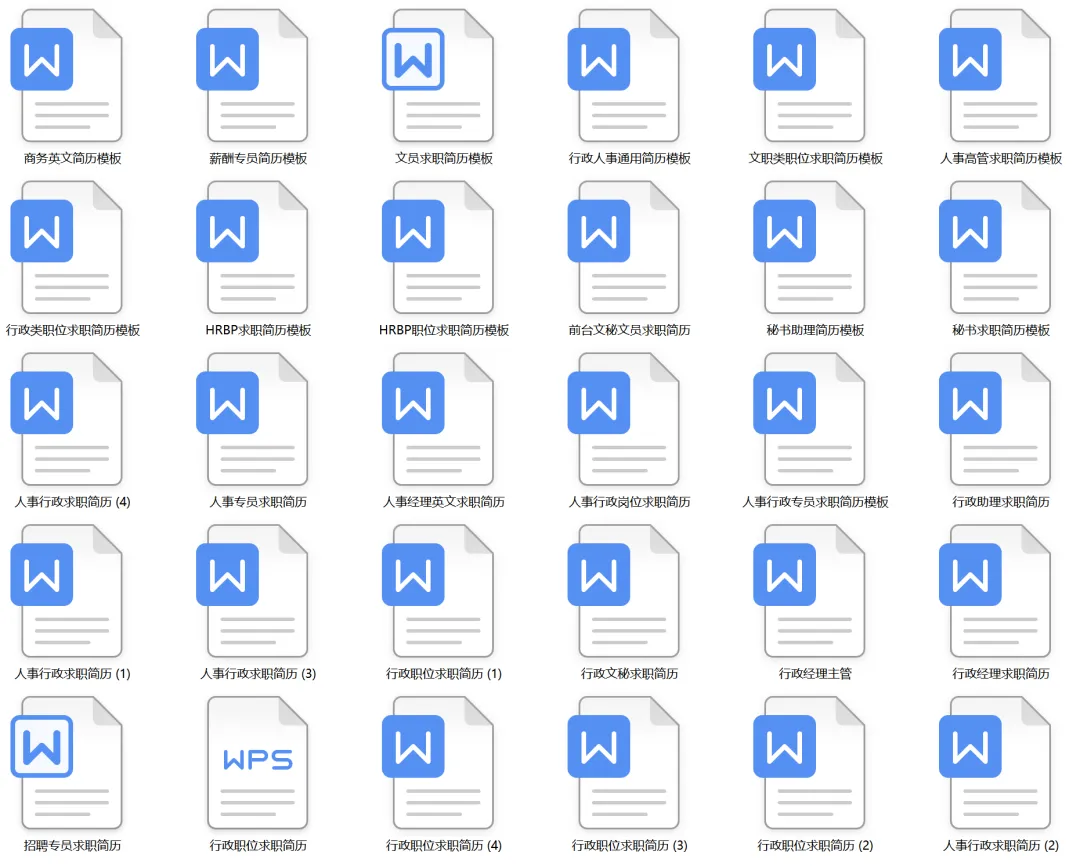Click the 人事行政求职简历 (2) file icon
1080x866 pixels.
(995, 762)
